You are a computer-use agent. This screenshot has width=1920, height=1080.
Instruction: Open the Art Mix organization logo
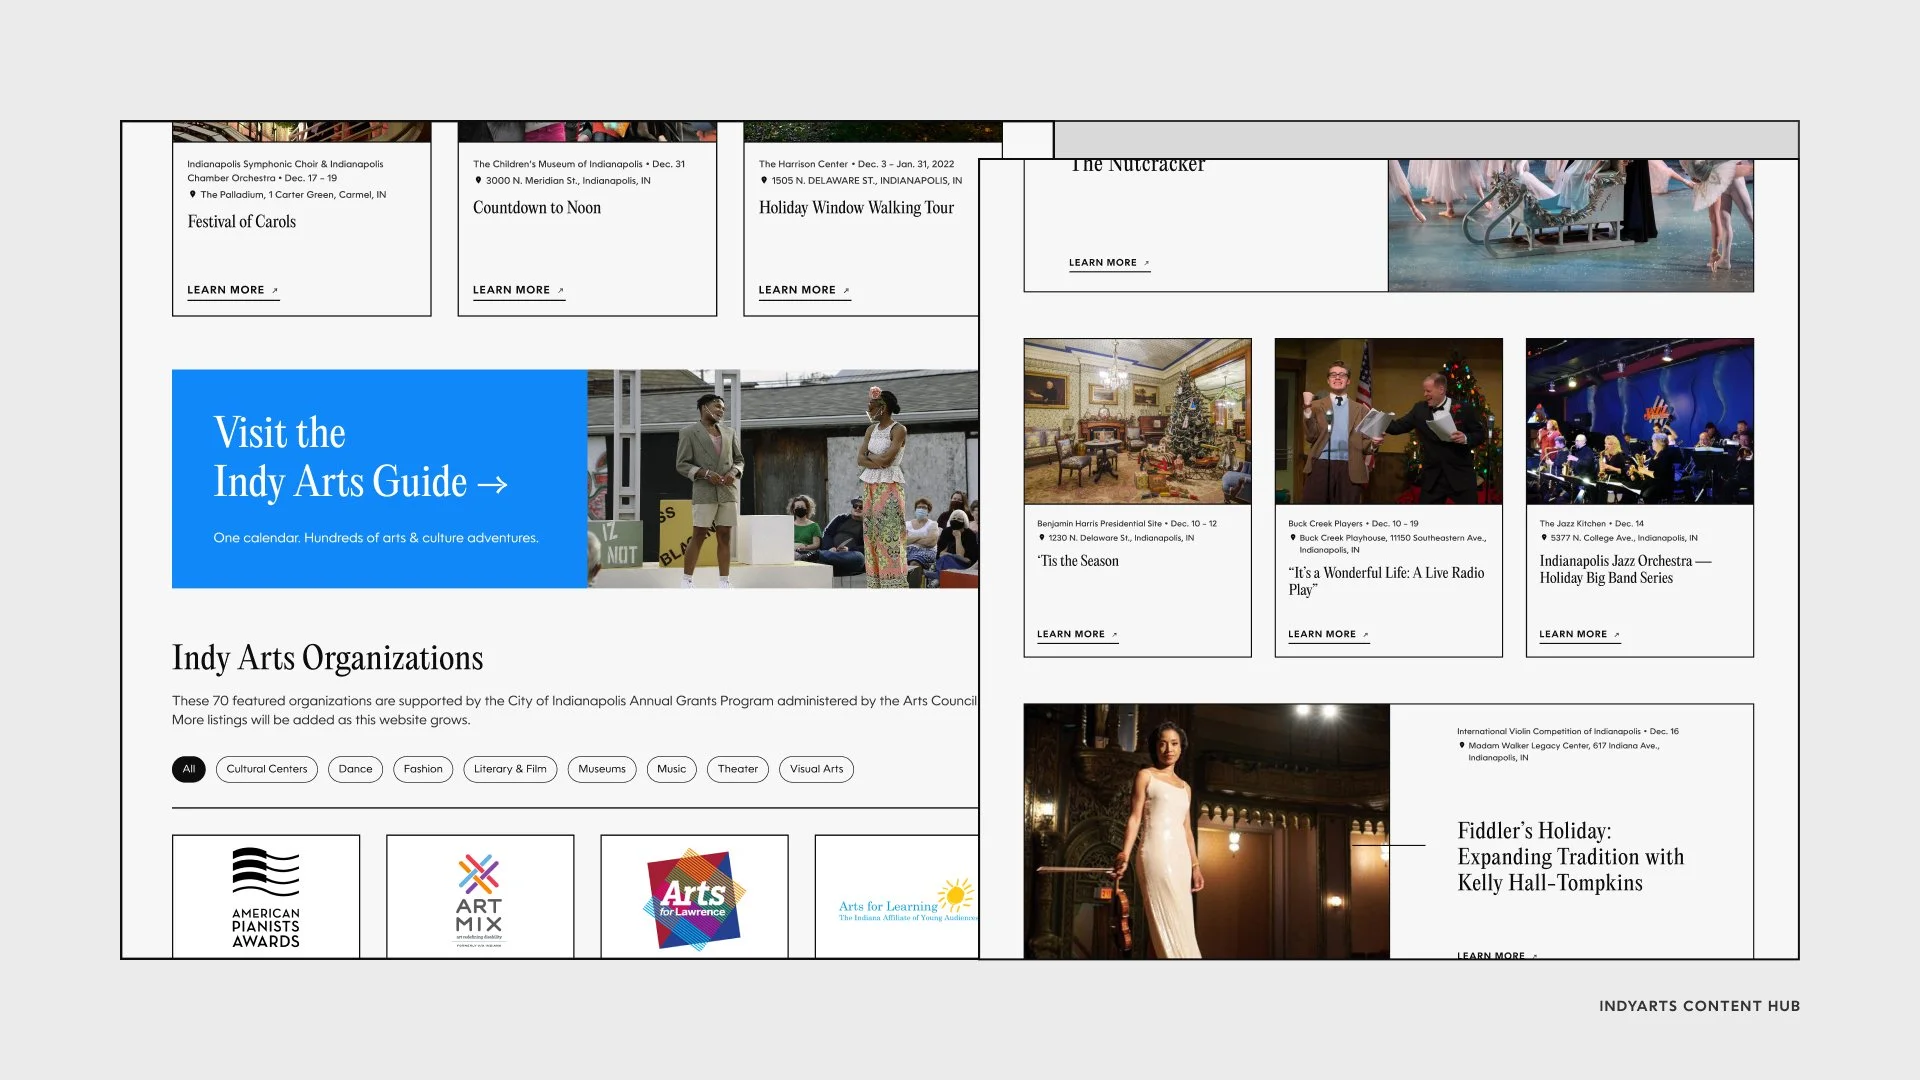479,897
